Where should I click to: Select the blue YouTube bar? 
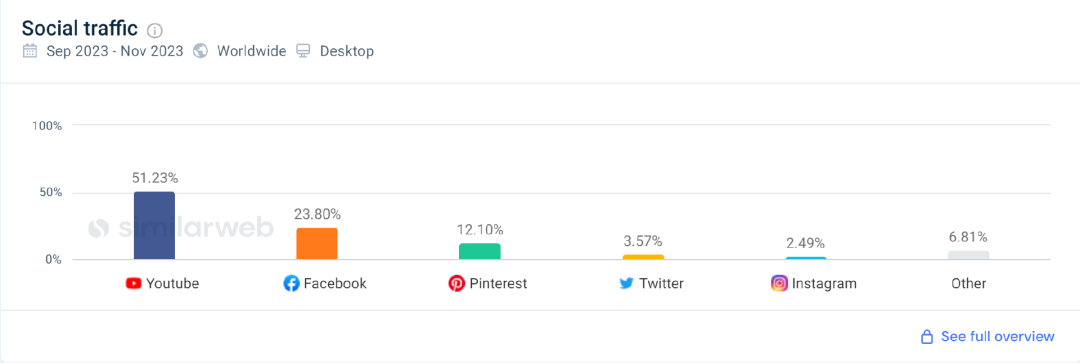[x=154, y=225]
